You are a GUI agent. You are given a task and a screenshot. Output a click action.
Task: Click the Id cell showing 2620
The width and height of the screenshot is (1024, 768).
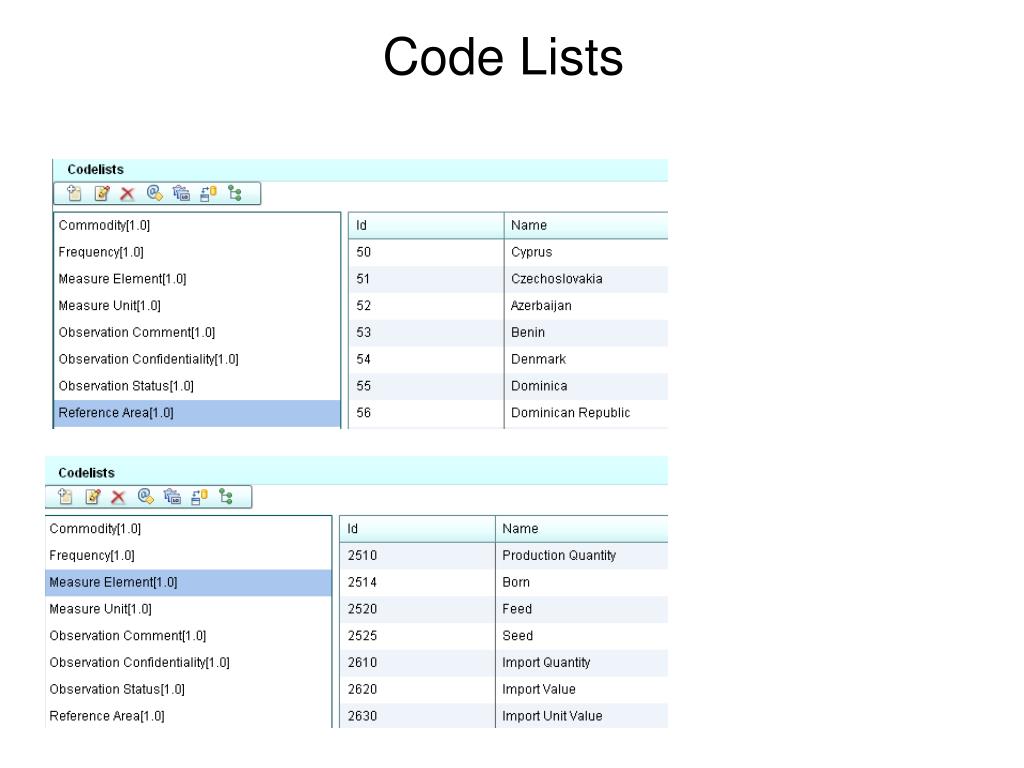coord(417,690)
